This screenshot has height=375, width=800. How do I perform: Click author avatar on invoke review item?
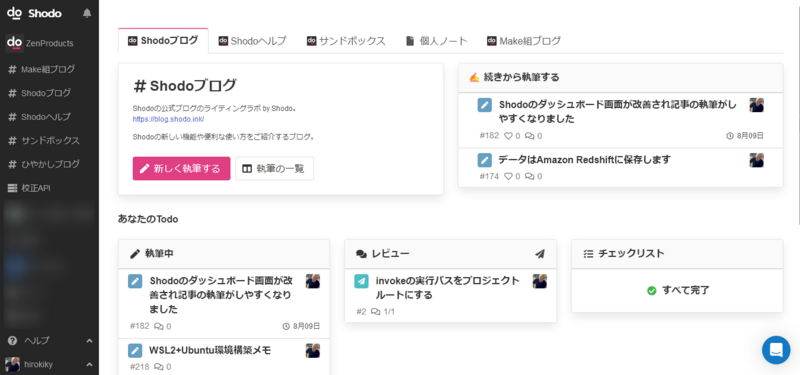point(540,281)
